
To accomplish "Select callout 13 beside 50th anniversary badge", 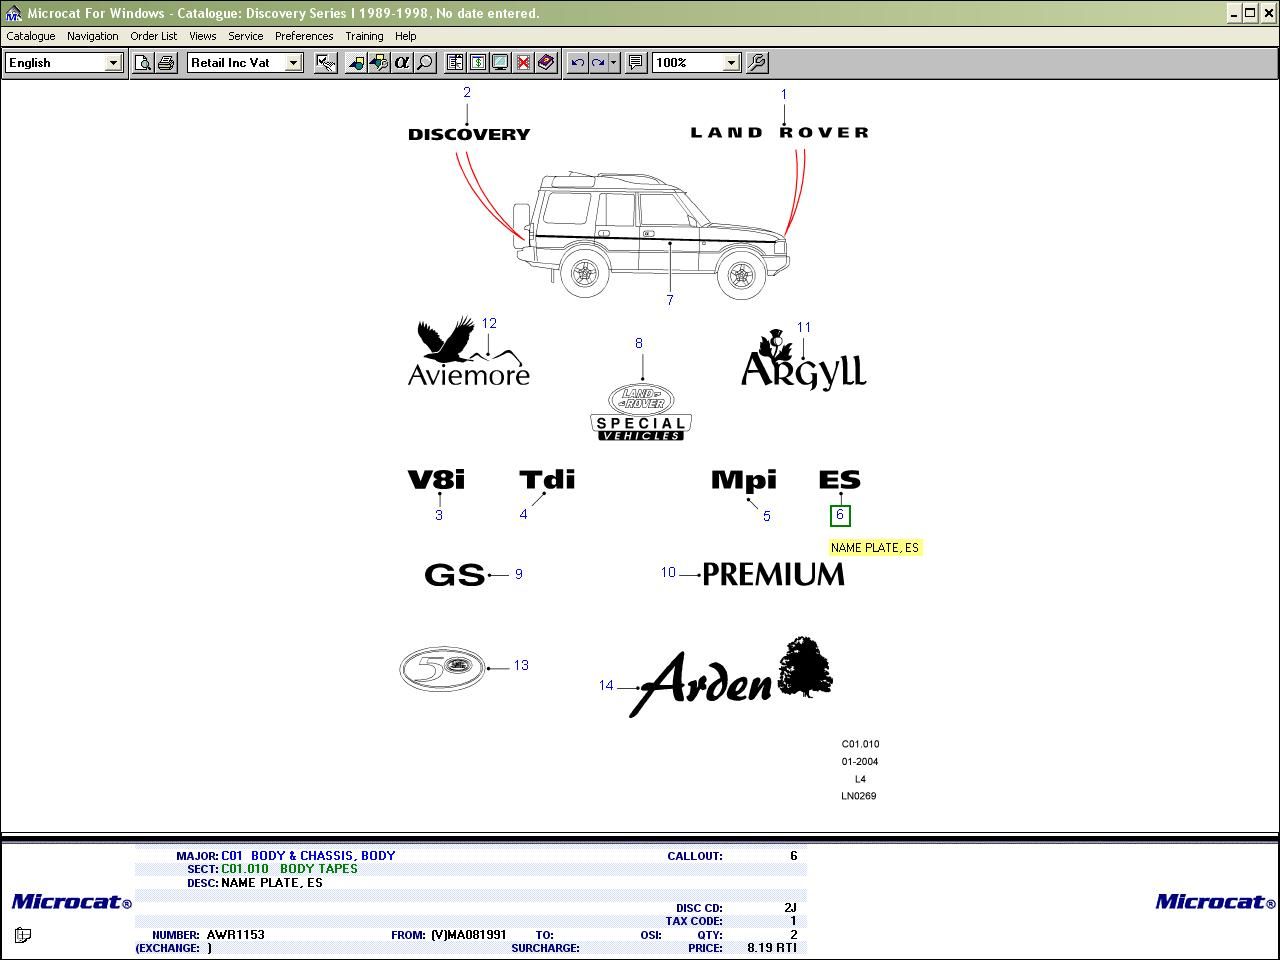I will pos(521,665).
